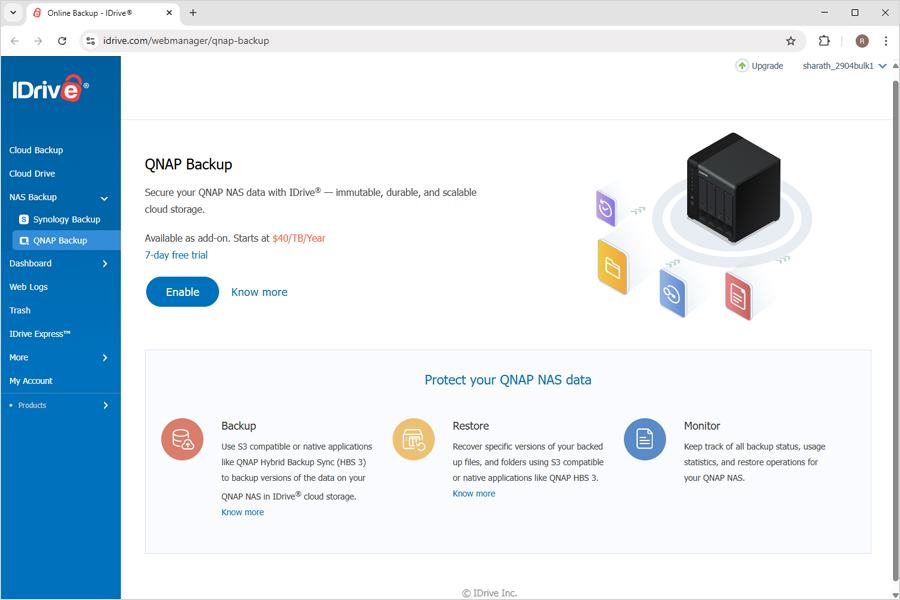This screenshot has height=600, width=900.
Task: Go forward in browser history
Action: pos(38,41)
